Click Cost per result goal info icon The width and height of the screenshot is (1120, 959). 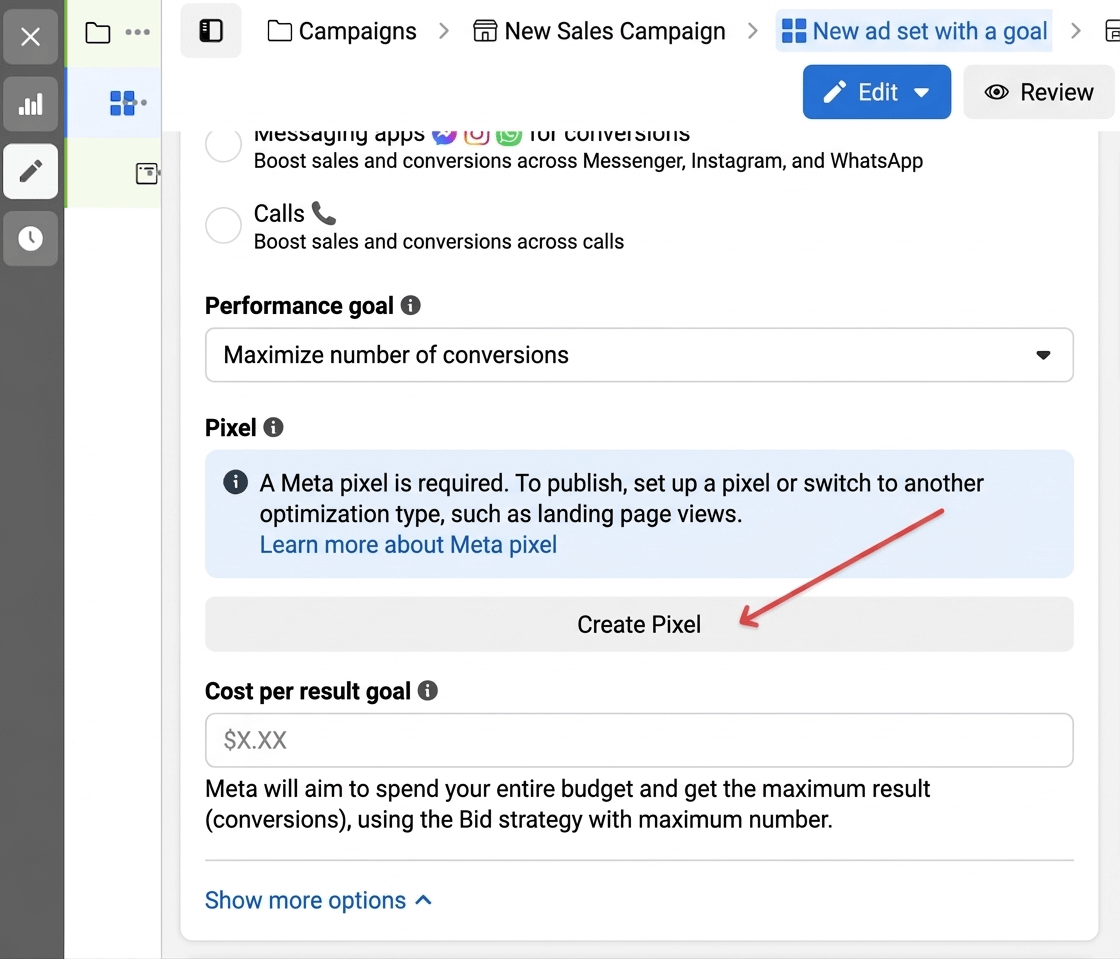tap(428, 691)
